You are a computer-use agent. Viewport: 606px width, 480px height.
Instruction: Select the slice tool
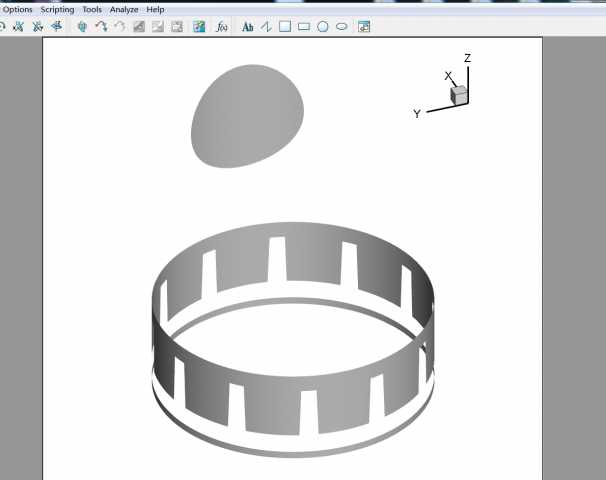click(x=82, y=27)
